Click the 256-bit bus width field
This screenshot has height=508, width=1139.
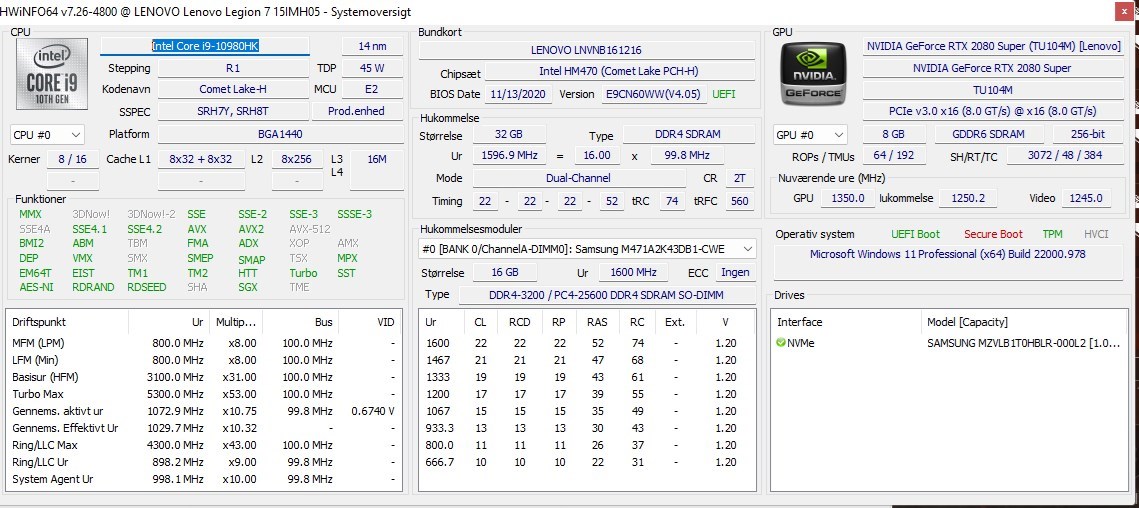1088,134
